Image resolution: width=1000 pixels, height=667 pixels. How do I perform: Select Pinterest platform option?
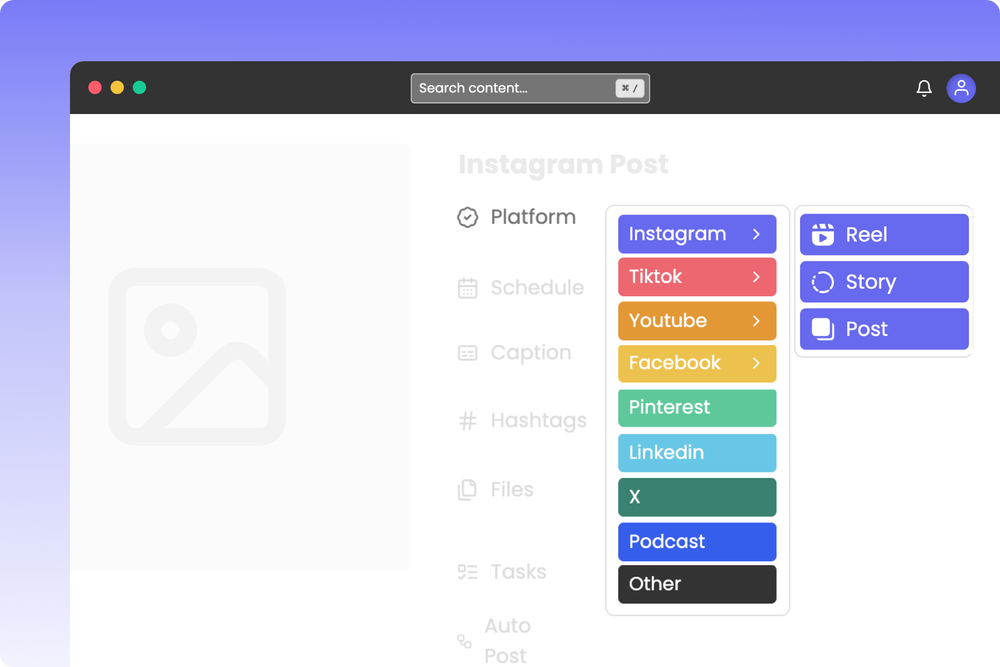pyautogui.click(x=697, y=408)
